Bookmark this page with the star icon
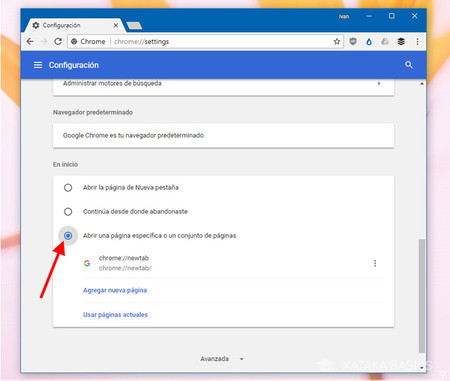 point(337,42)
